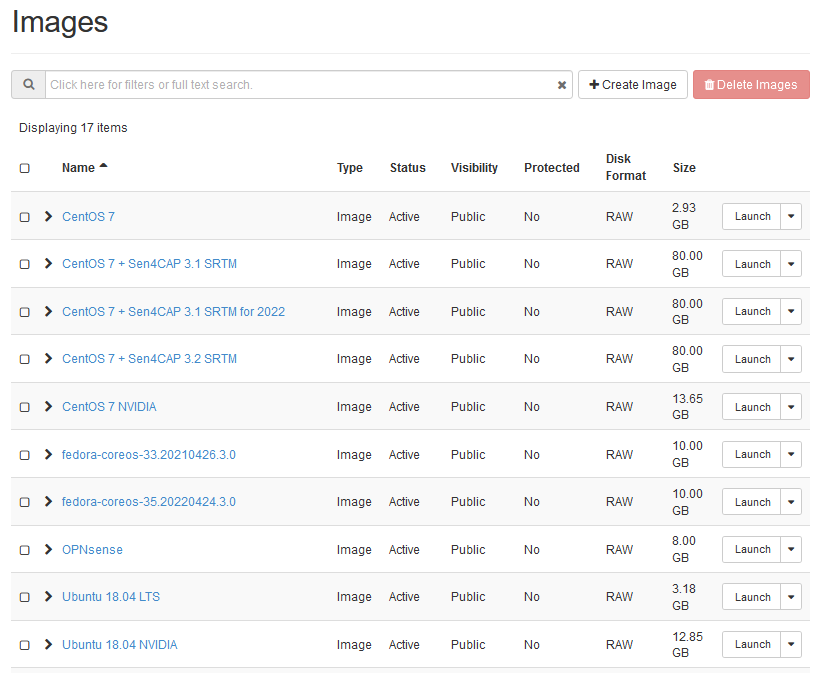Toggle the select-all images checkbox

25,168
